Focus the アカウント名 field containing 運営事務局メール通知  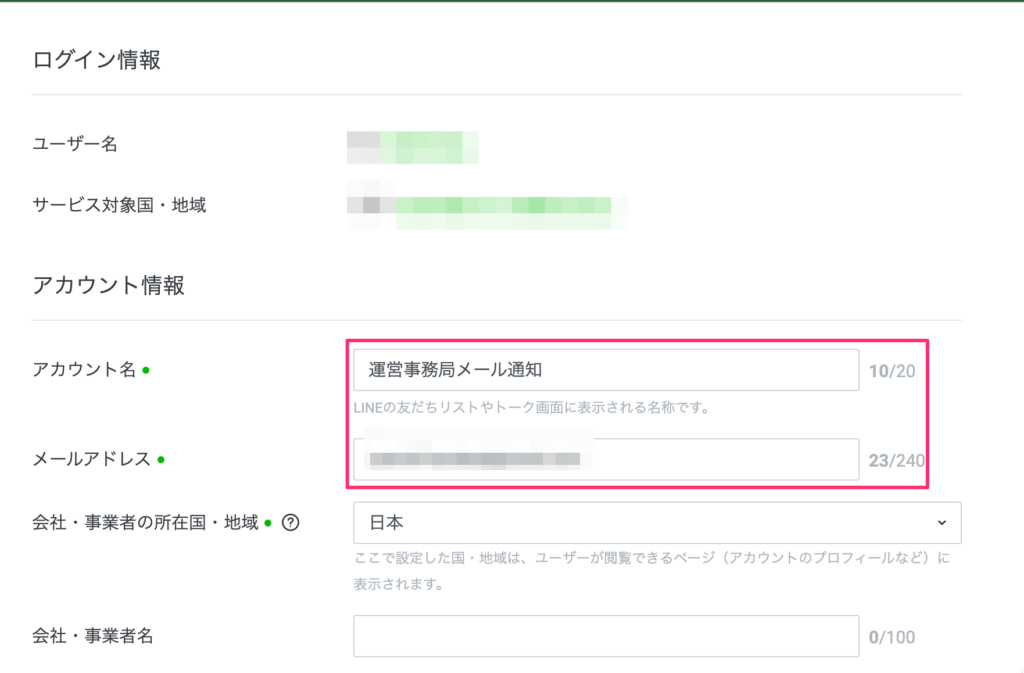tap(605, 370)
